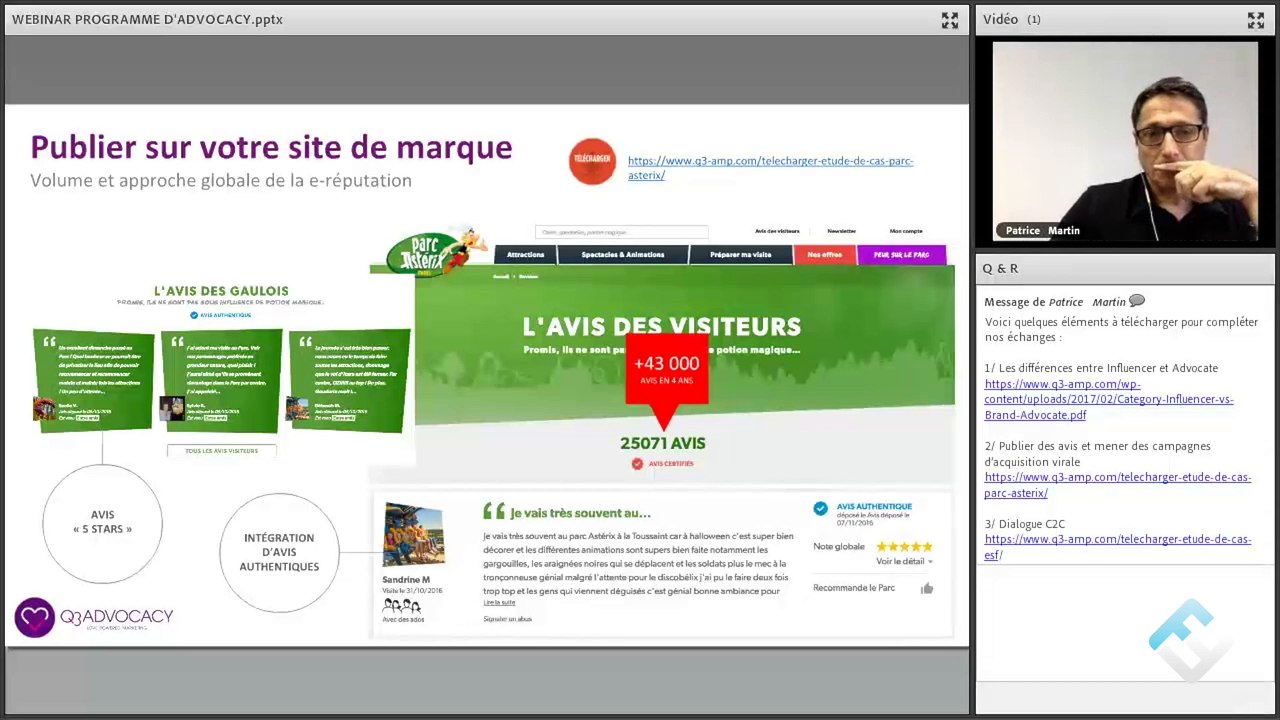This screenshot has width=1280, height=720.
Task: Click the thumbs-up Recommande le Parc icon
Action: pyautogui.click(x=927, y=588)
